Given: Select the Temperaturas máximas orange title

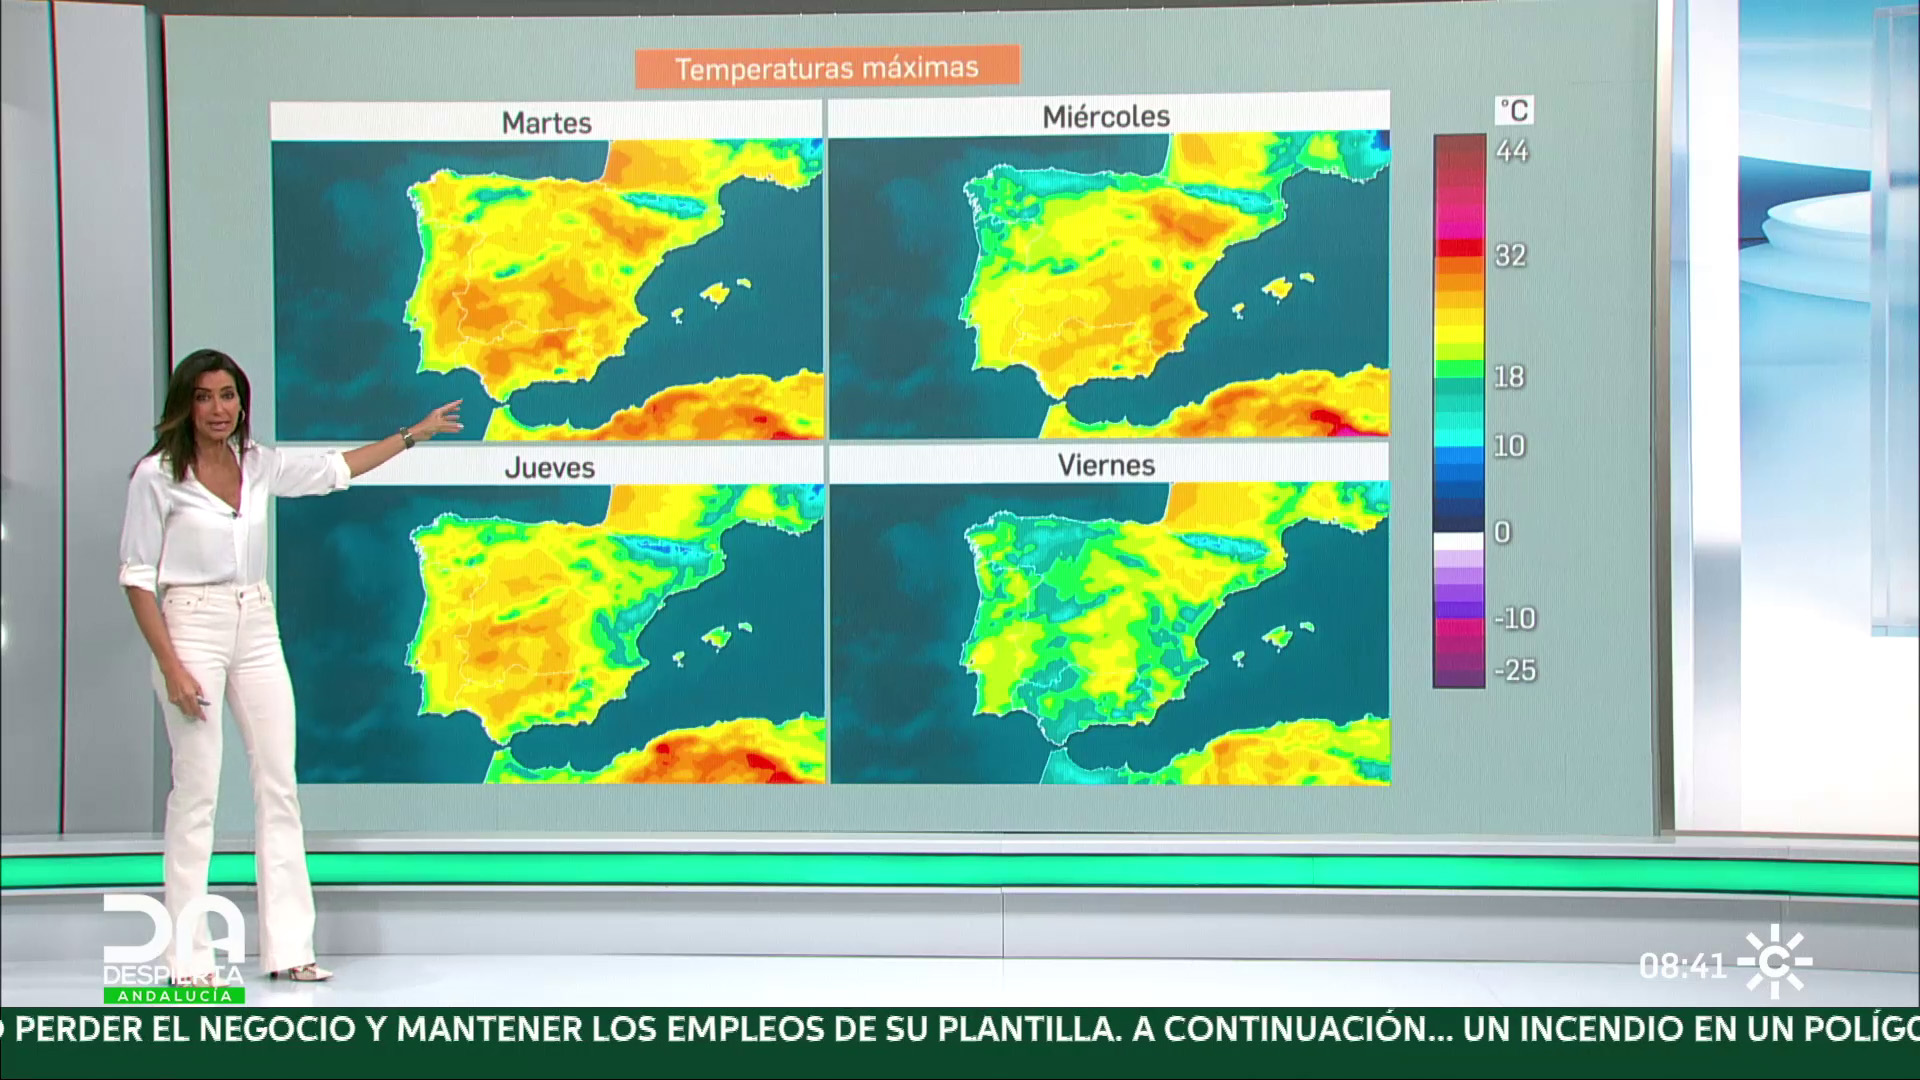Looking at the screenshot, I should click(827, 68).
